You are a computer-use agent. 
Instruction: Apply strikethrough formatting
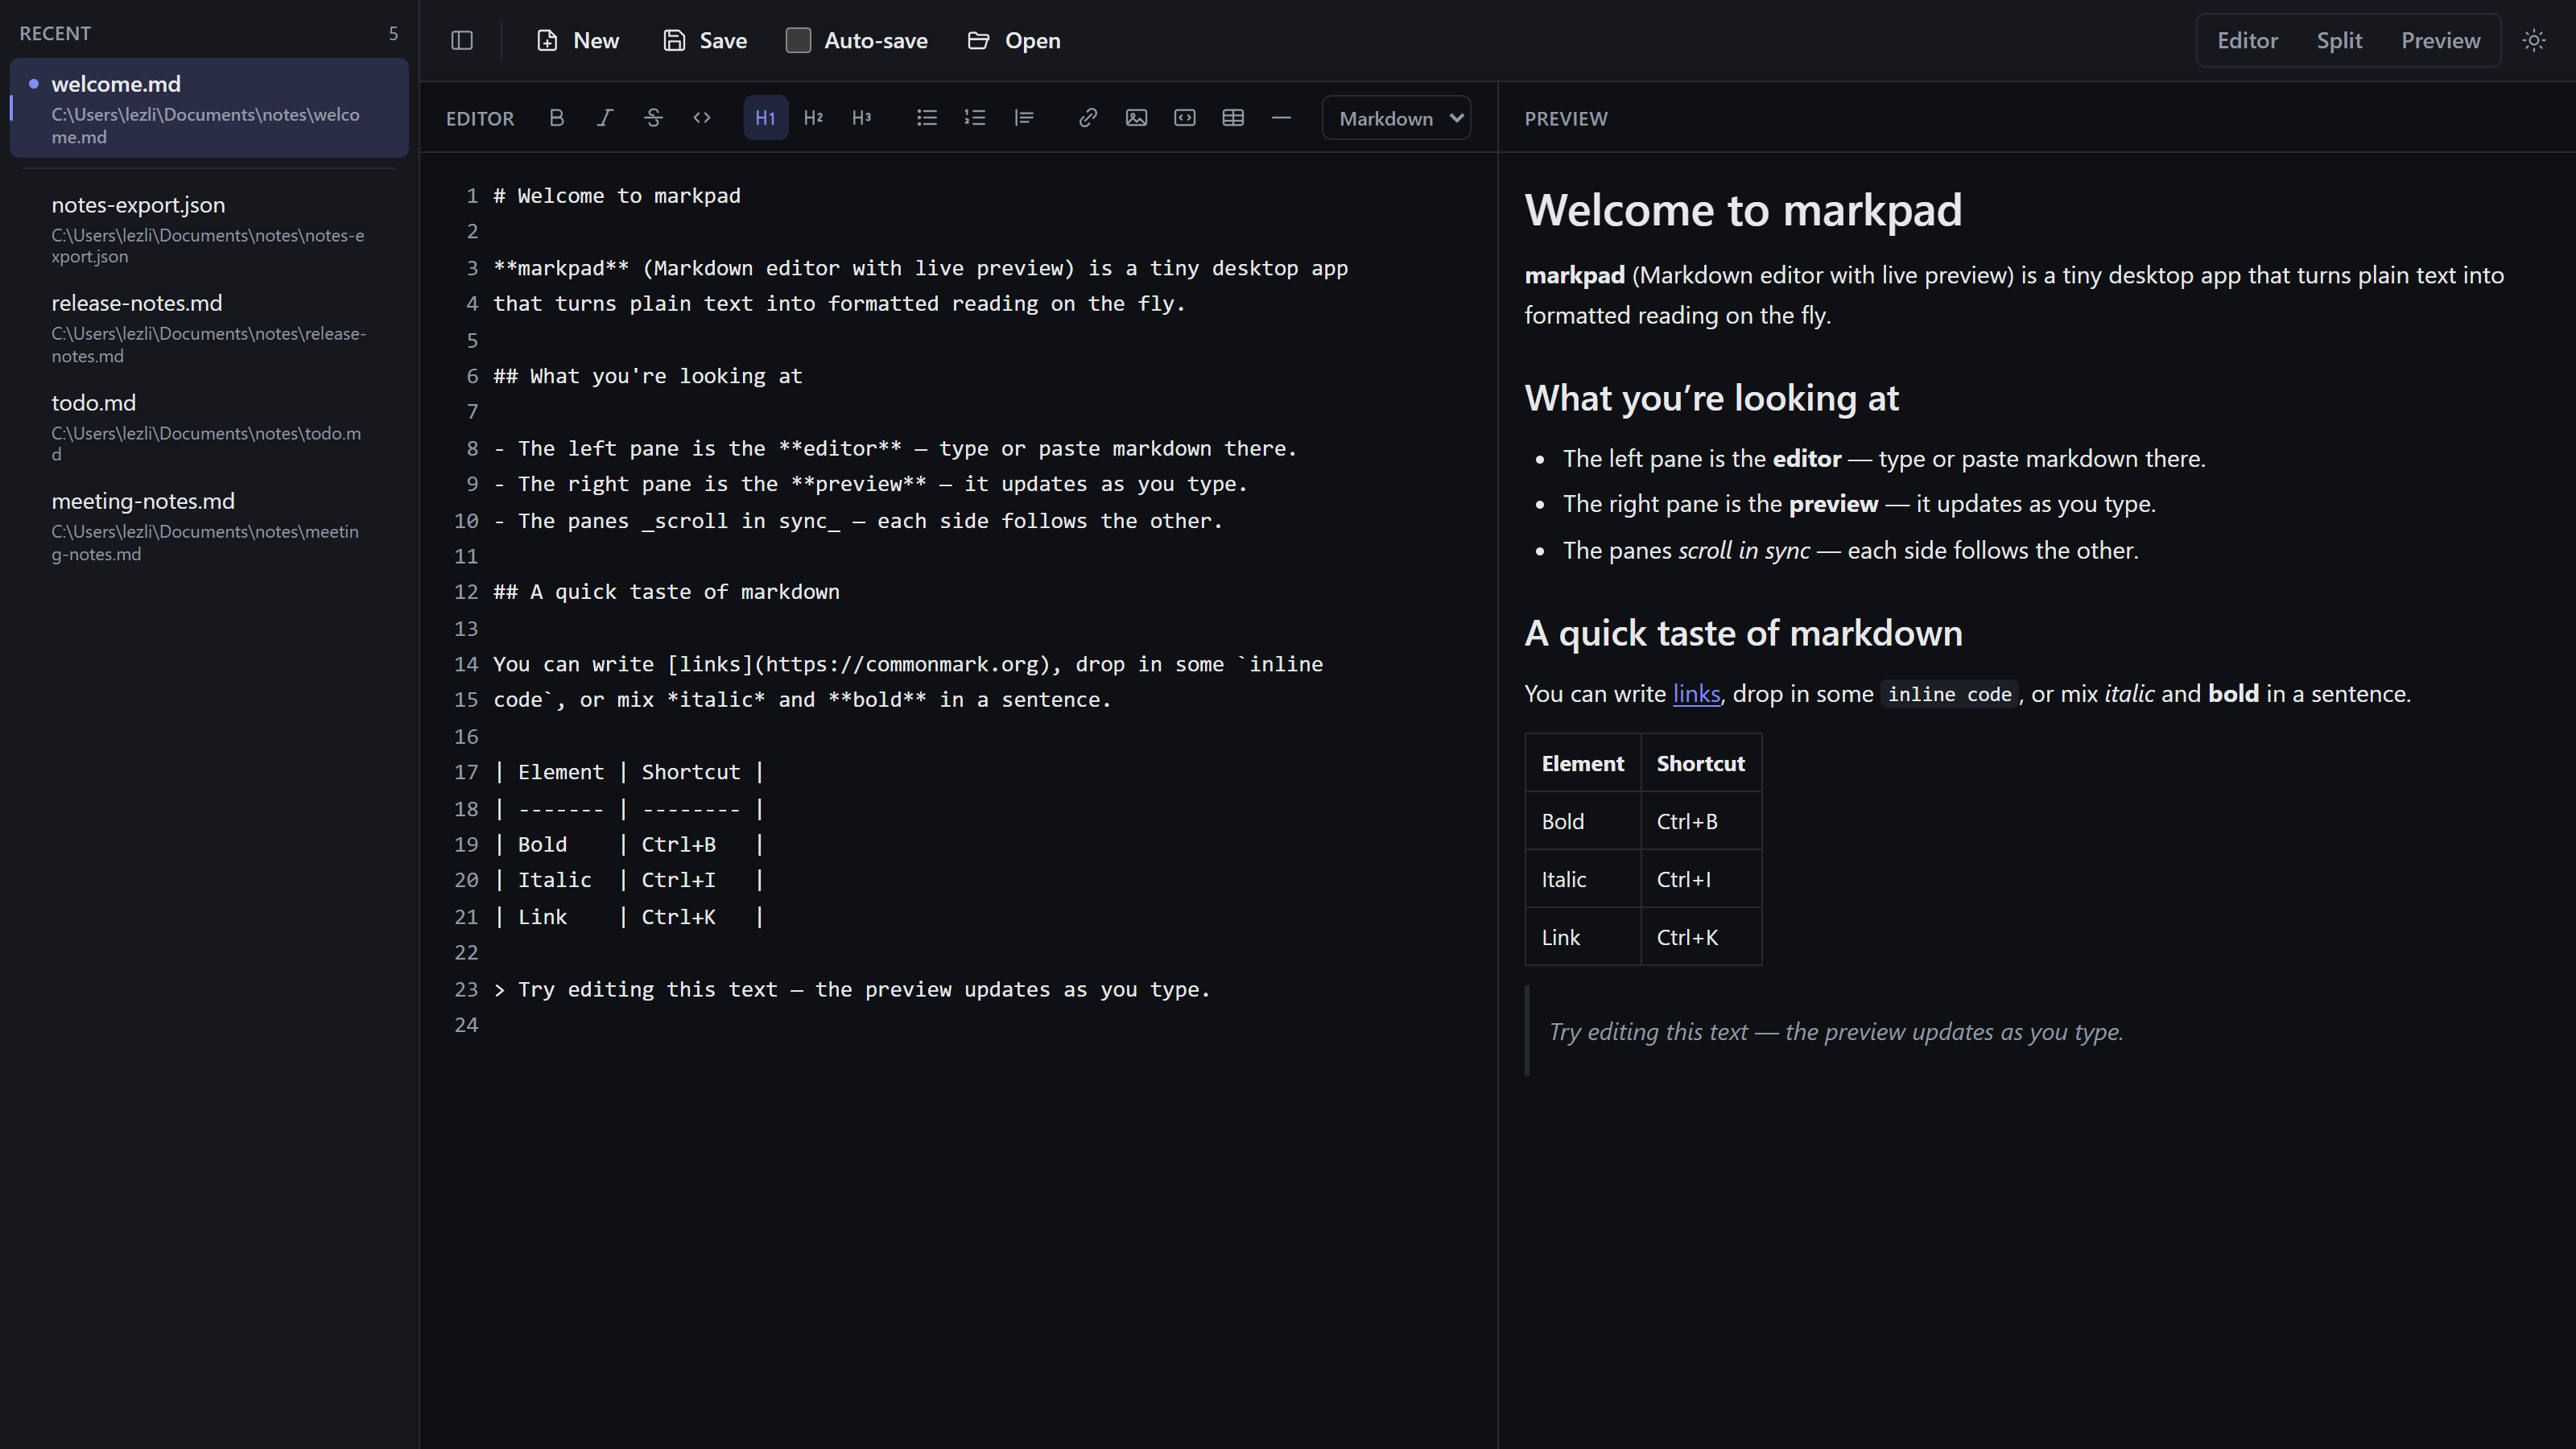(x=653, y=118)
